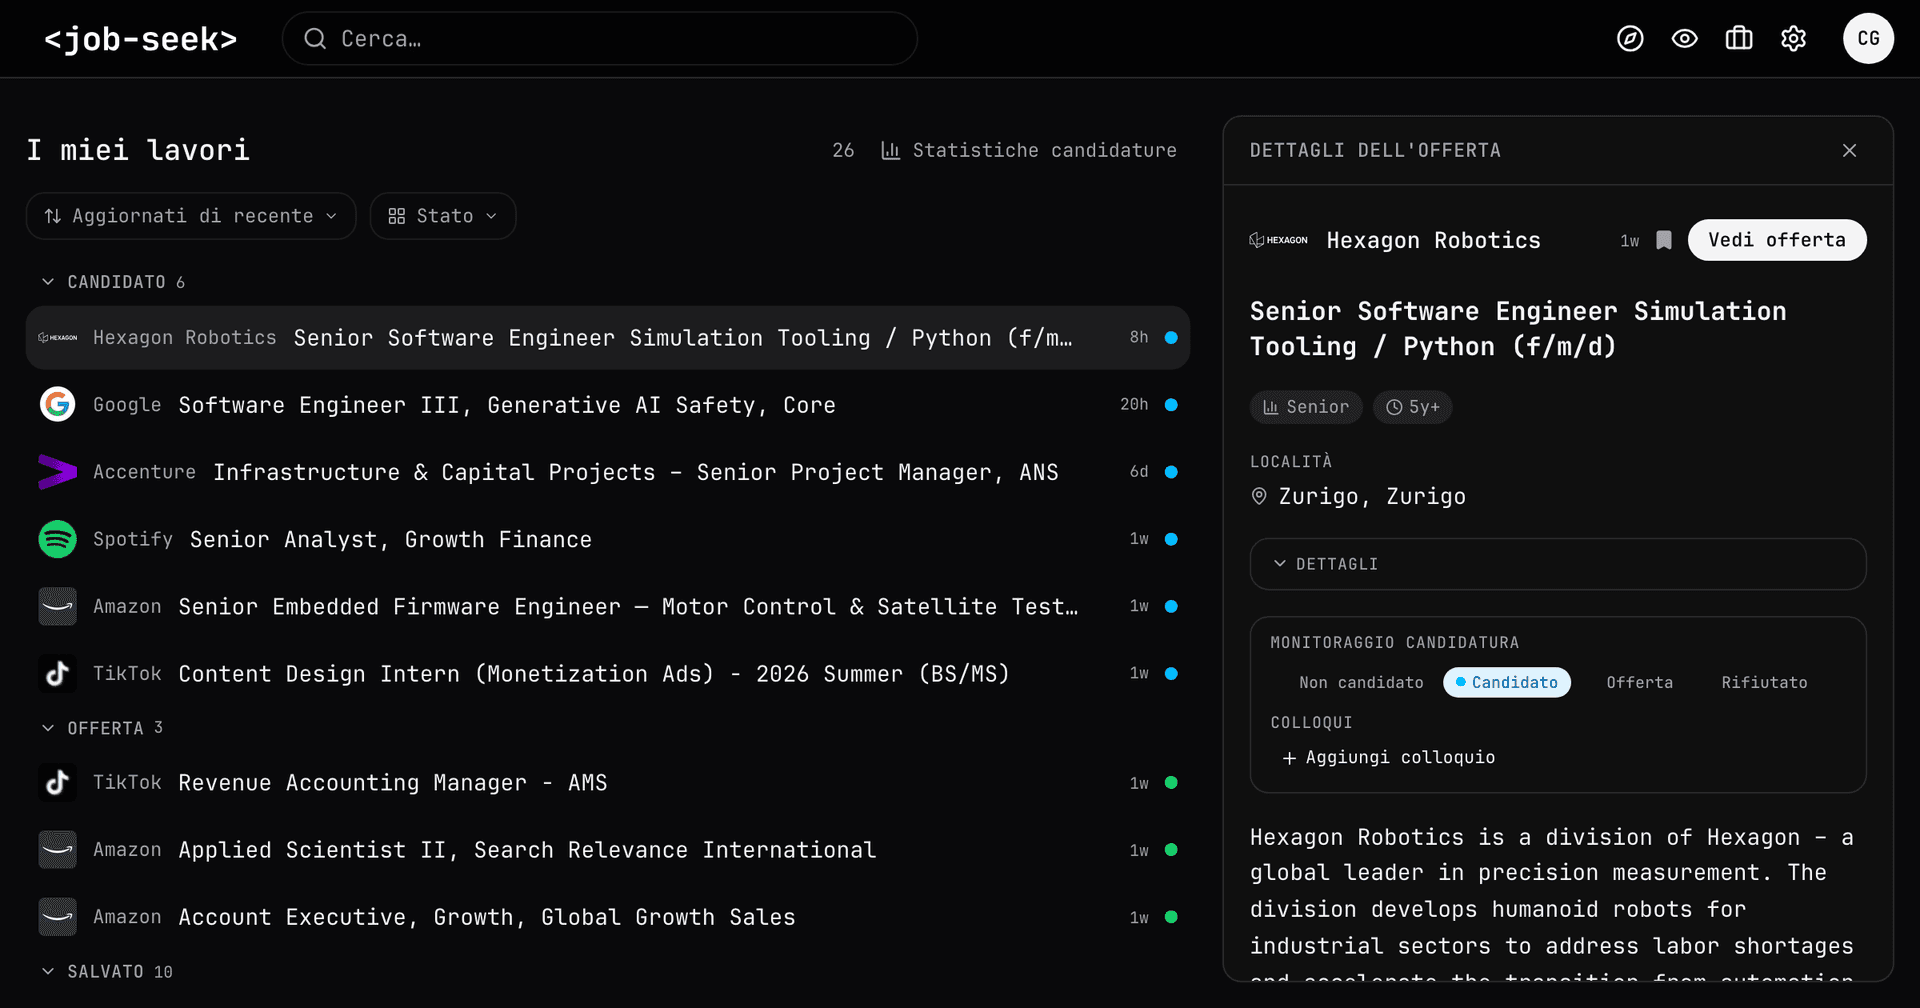Screen dimensions: 1920x1008
Task: Open Amazon Applied Scientist II job
Action: 608,849
